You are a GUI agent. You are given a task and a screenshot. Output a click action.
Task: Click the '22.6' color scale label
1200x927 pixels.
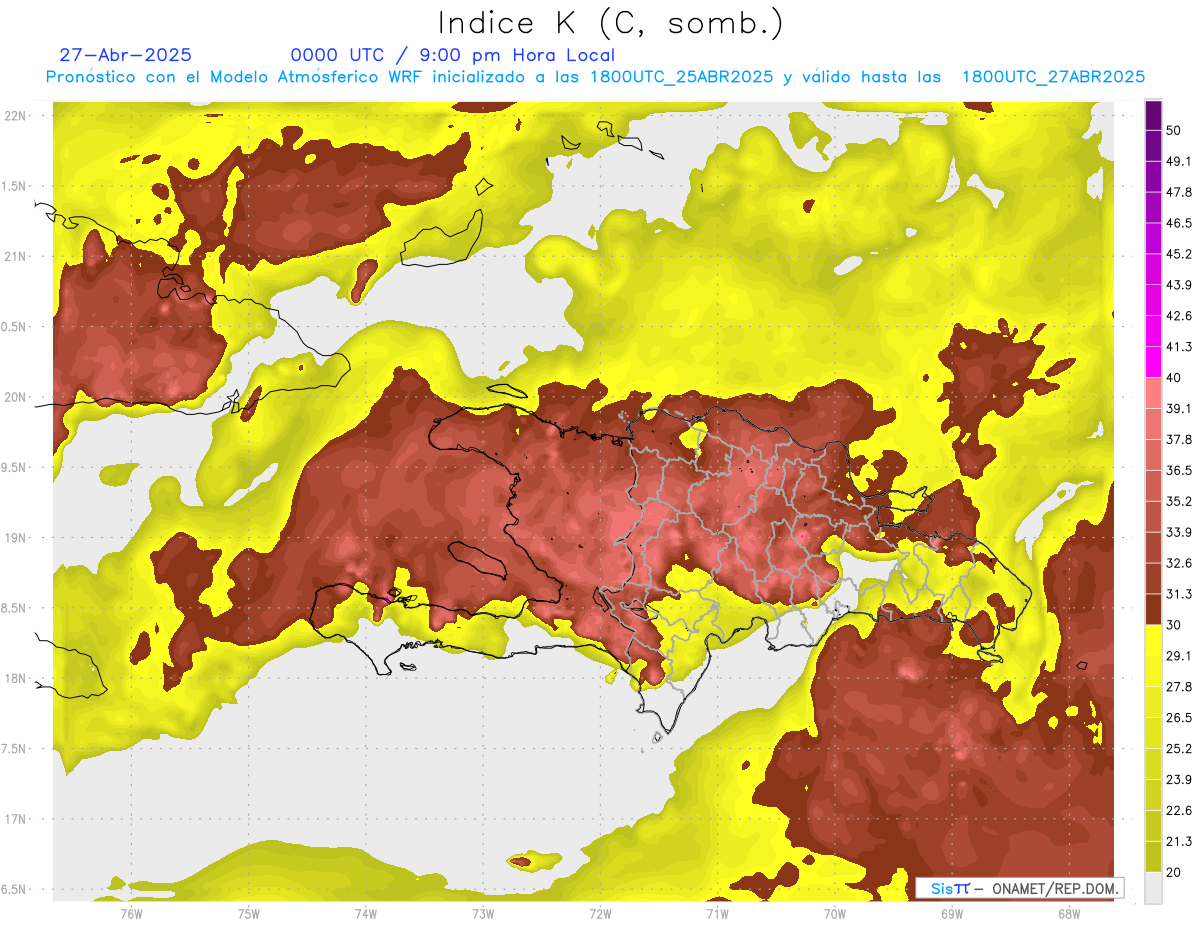click(1180, 810)
